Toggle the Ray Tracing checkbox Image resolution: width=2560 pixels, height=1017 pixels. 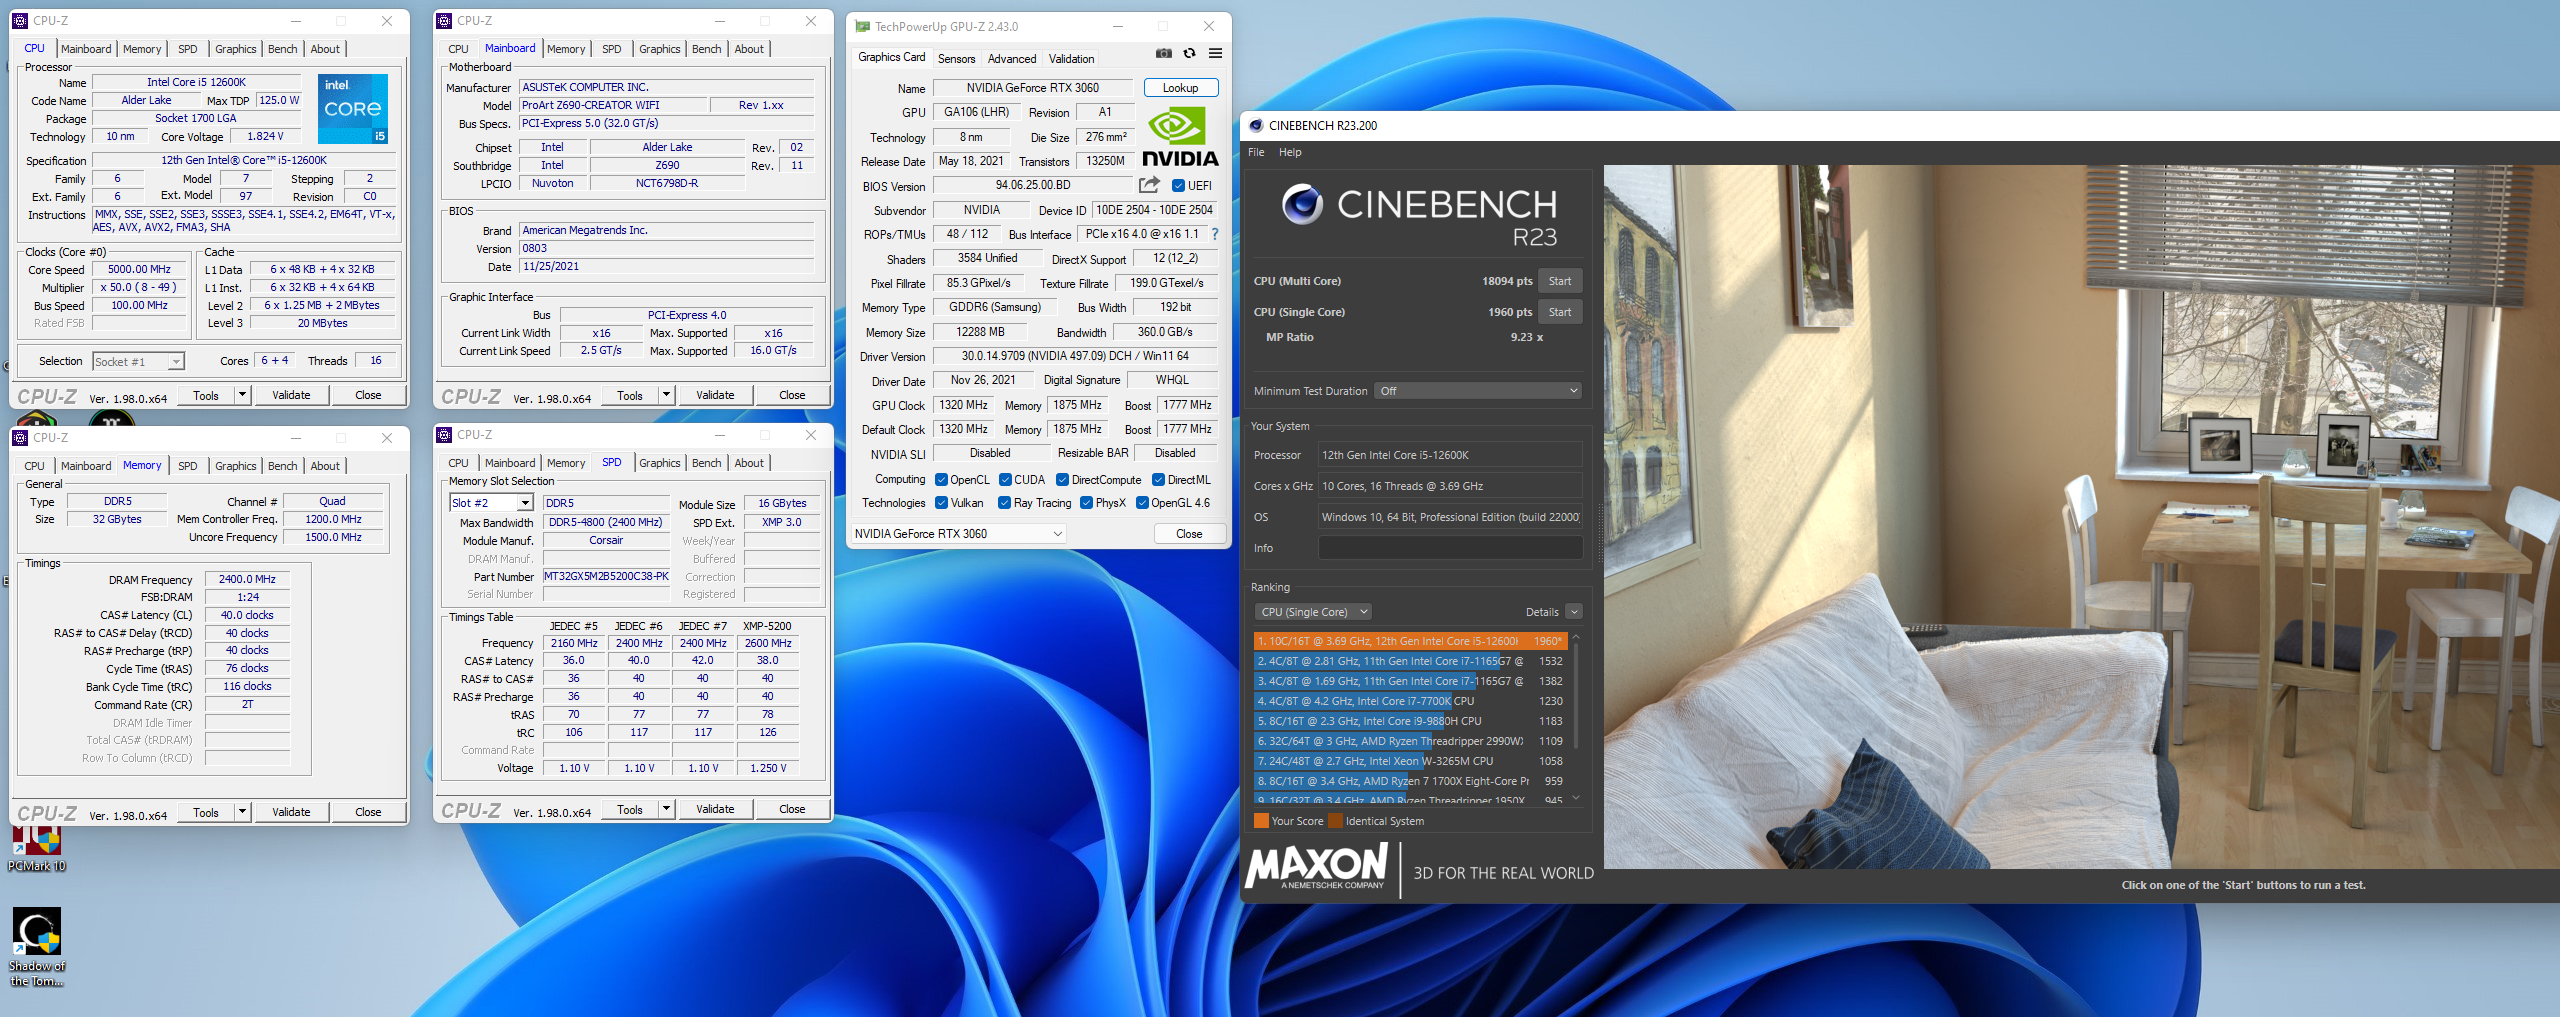(1004, 503)
